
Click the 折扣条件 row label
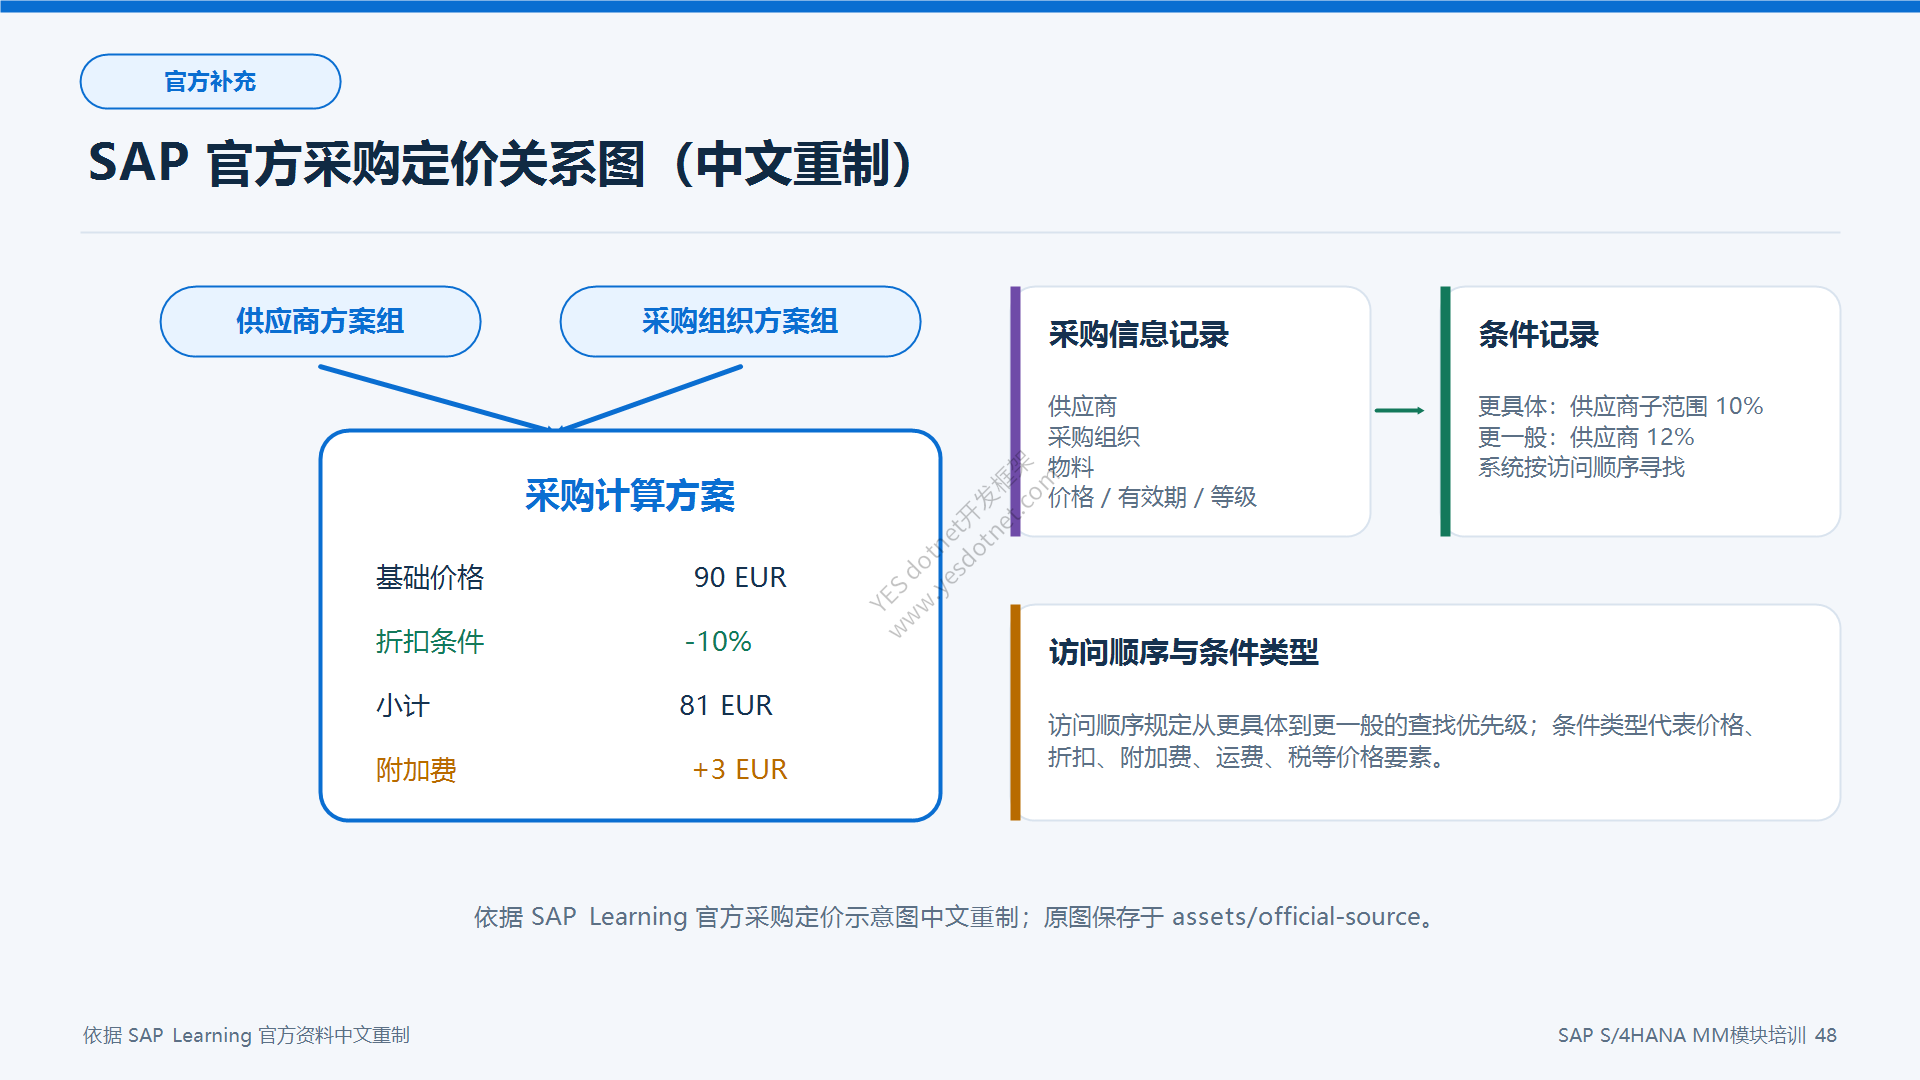pos(430,641)
